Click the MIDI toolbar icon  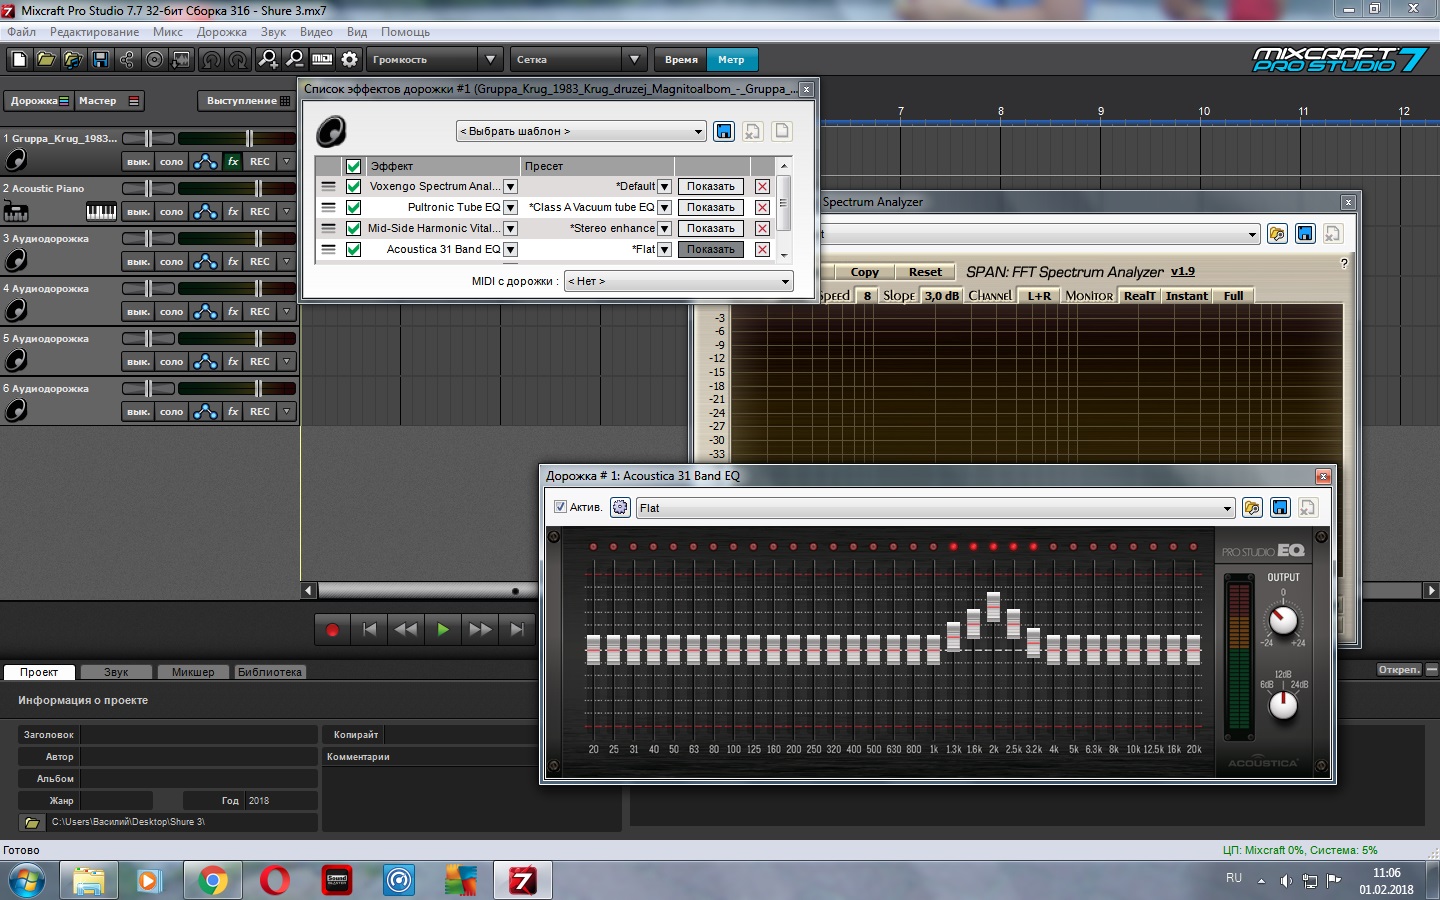pos(322,60)
